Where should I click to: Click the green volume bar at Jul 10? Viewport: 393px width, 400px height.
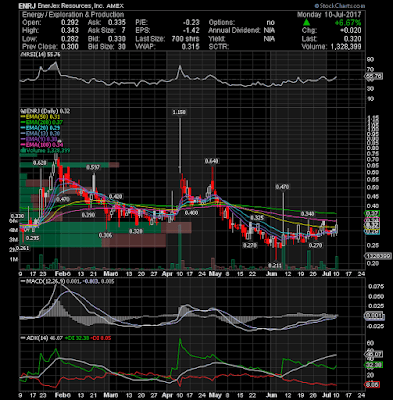(337, 262)
